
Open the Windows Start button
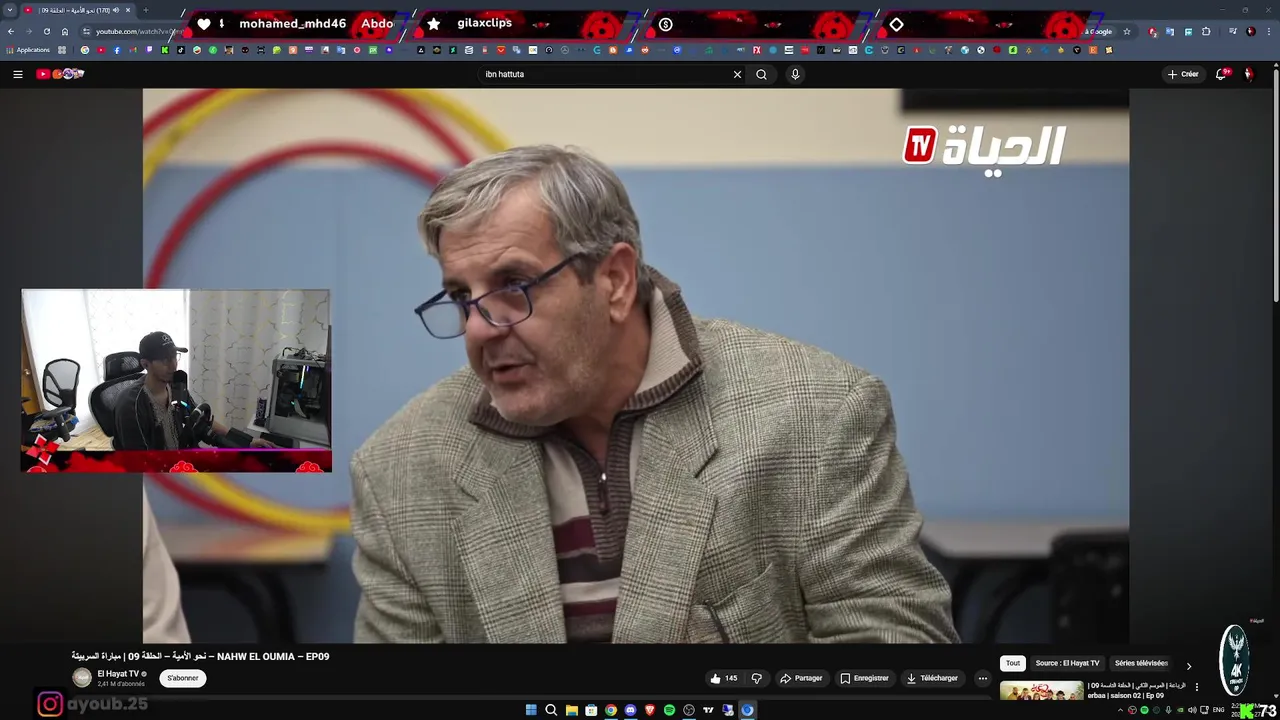point(531,710)
